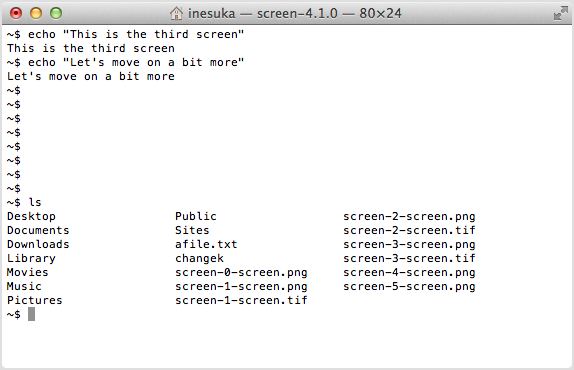Screen dimensions: 574x370
Task: Click the Desktop entry in ls output
Action: click(31, 216)
